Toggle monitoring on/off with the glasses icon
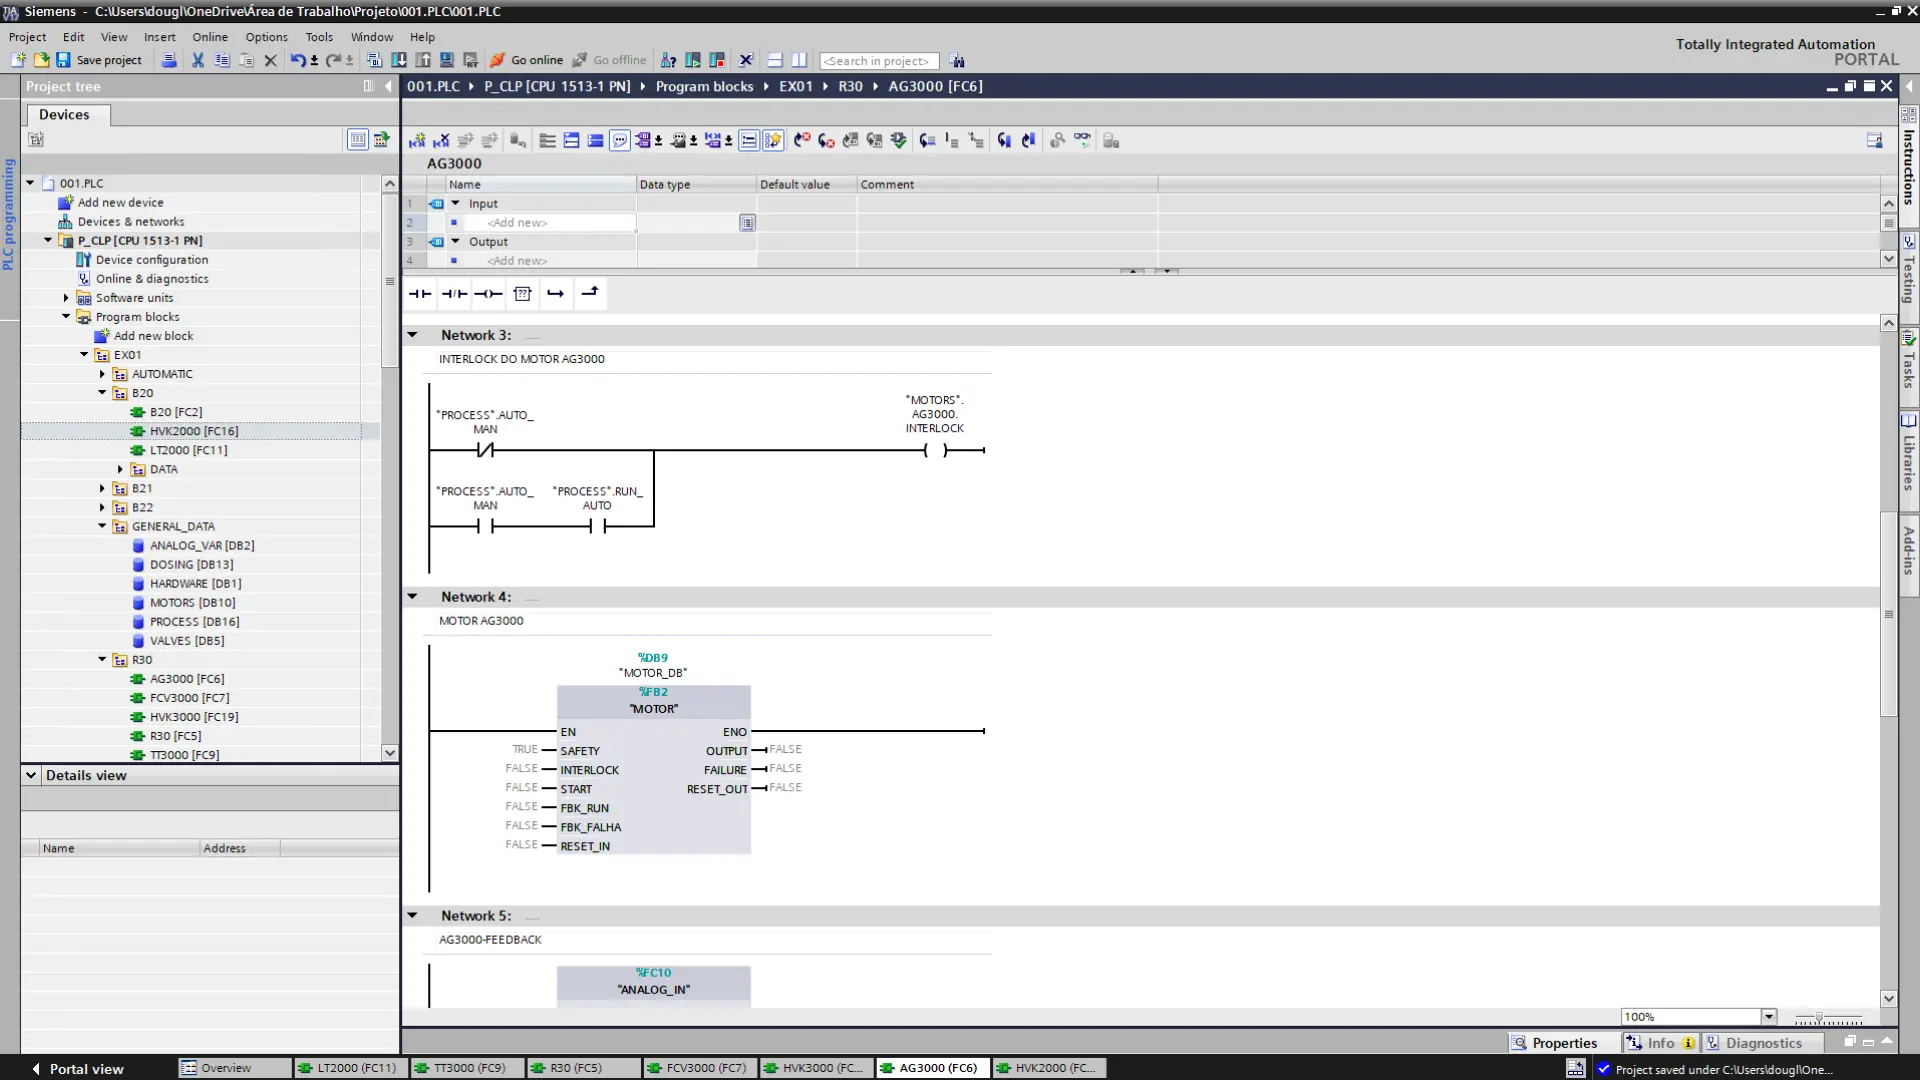1920x1080 pixels. 1082,140
